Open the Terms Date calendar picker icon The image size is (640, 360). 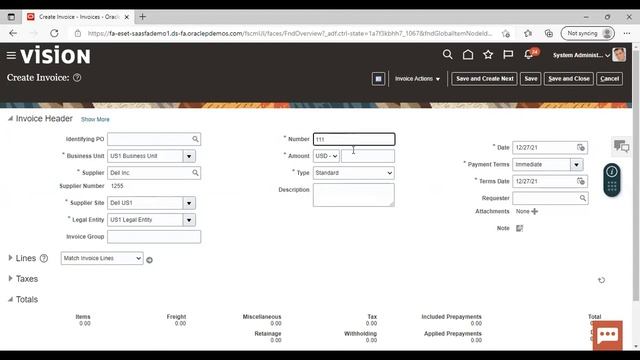[580, 181]
